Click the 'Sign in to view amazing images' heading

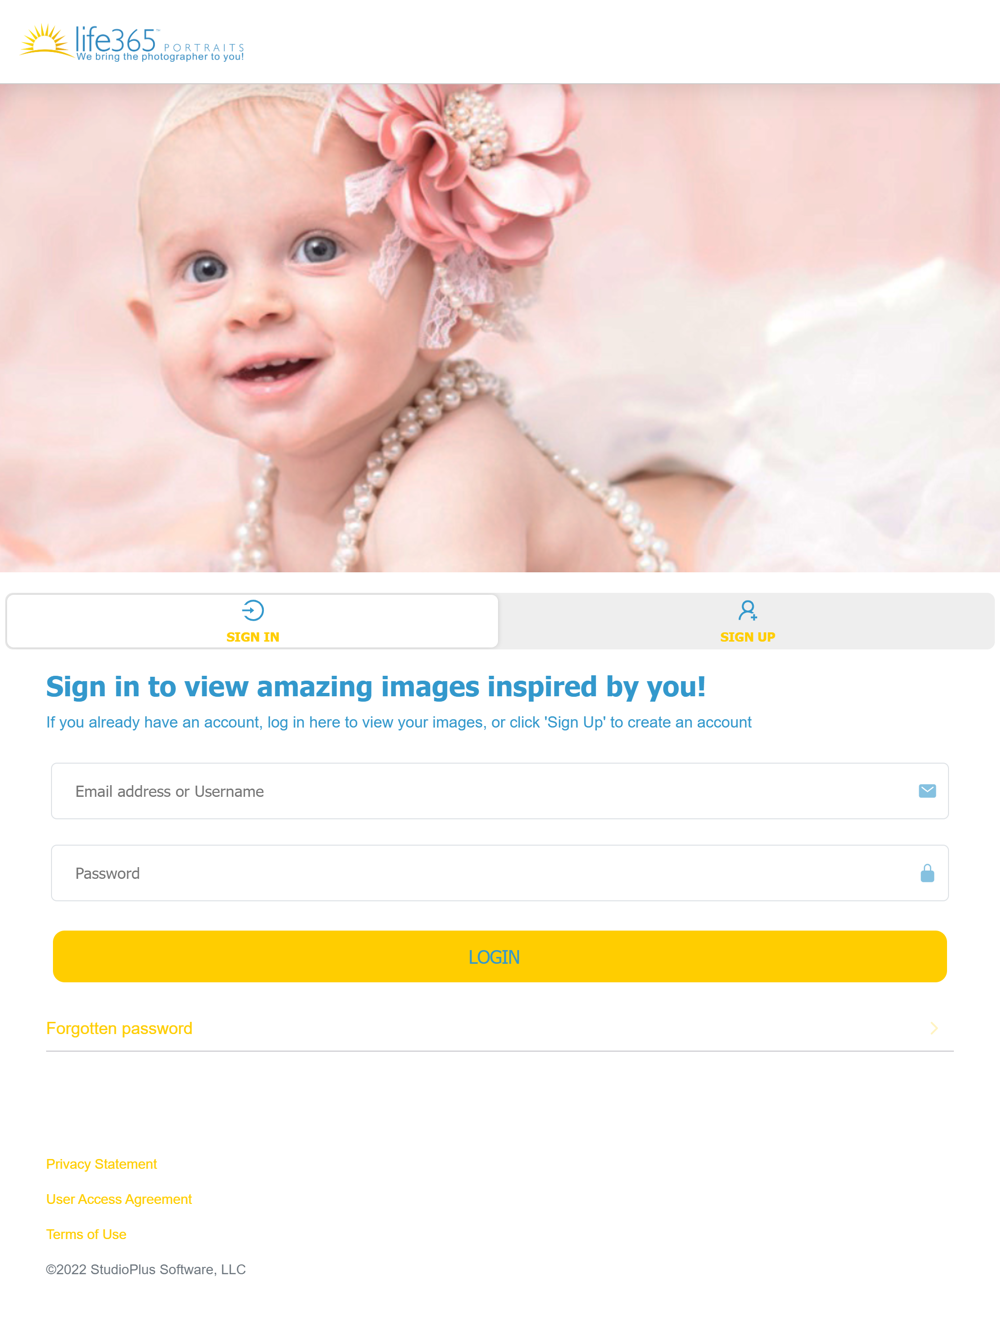tap(376, 686)
